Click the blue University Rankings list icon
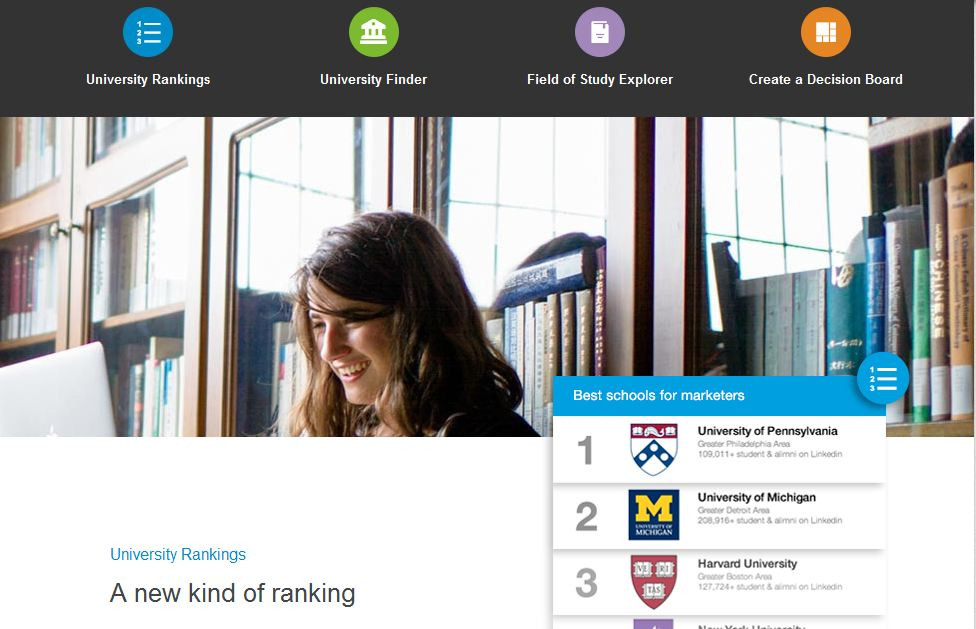 pos(148,32)
